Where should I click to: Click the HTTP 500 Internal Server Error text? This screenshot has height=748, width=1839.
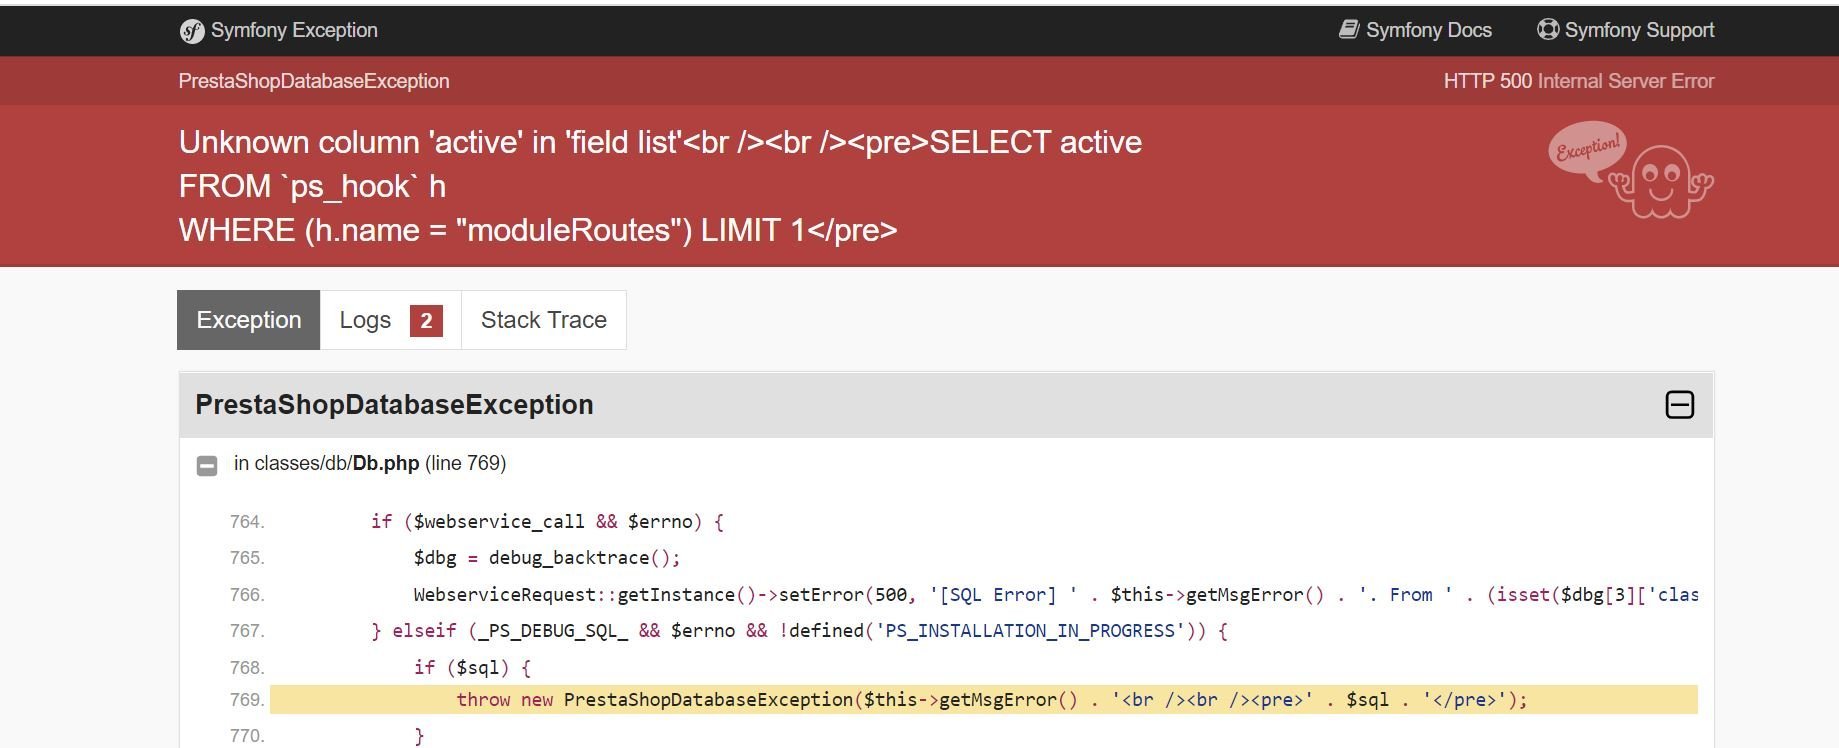[x=1579, y=81]
